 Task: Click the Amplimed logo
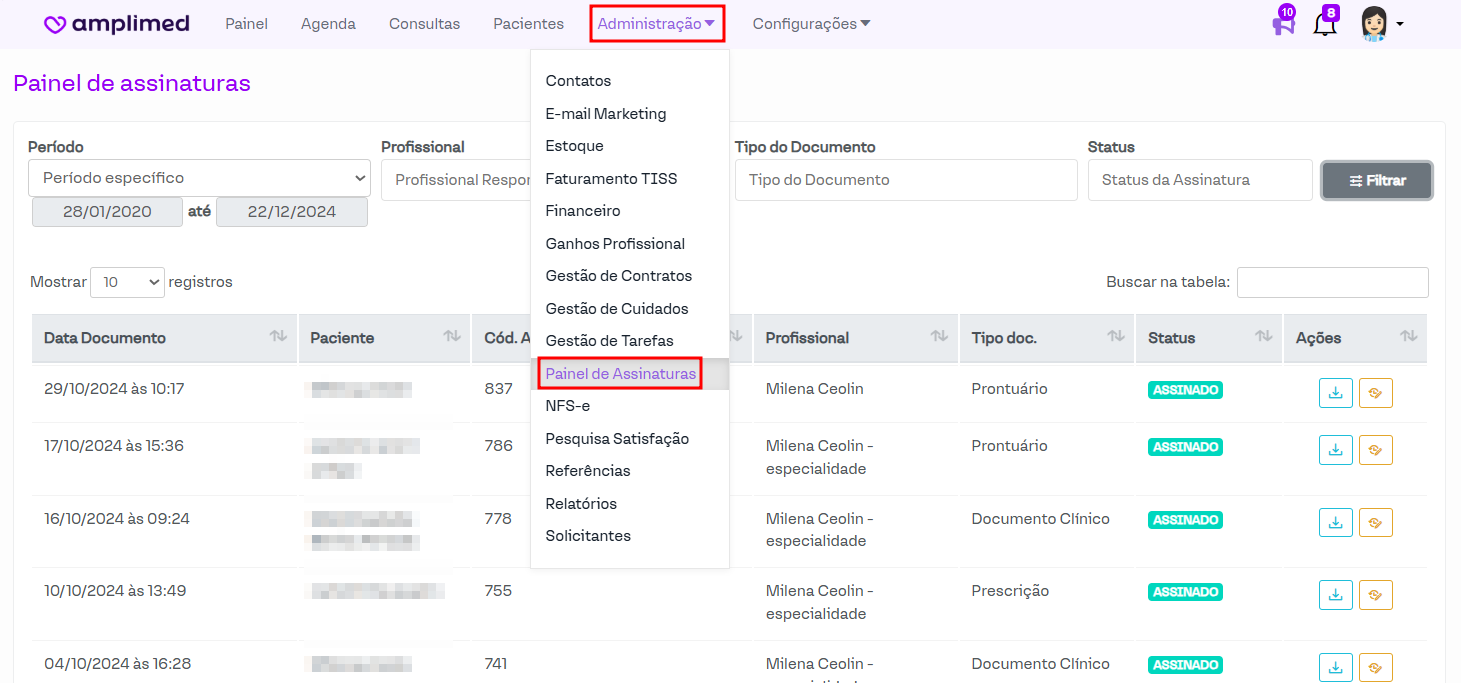[x=116, y=24]
